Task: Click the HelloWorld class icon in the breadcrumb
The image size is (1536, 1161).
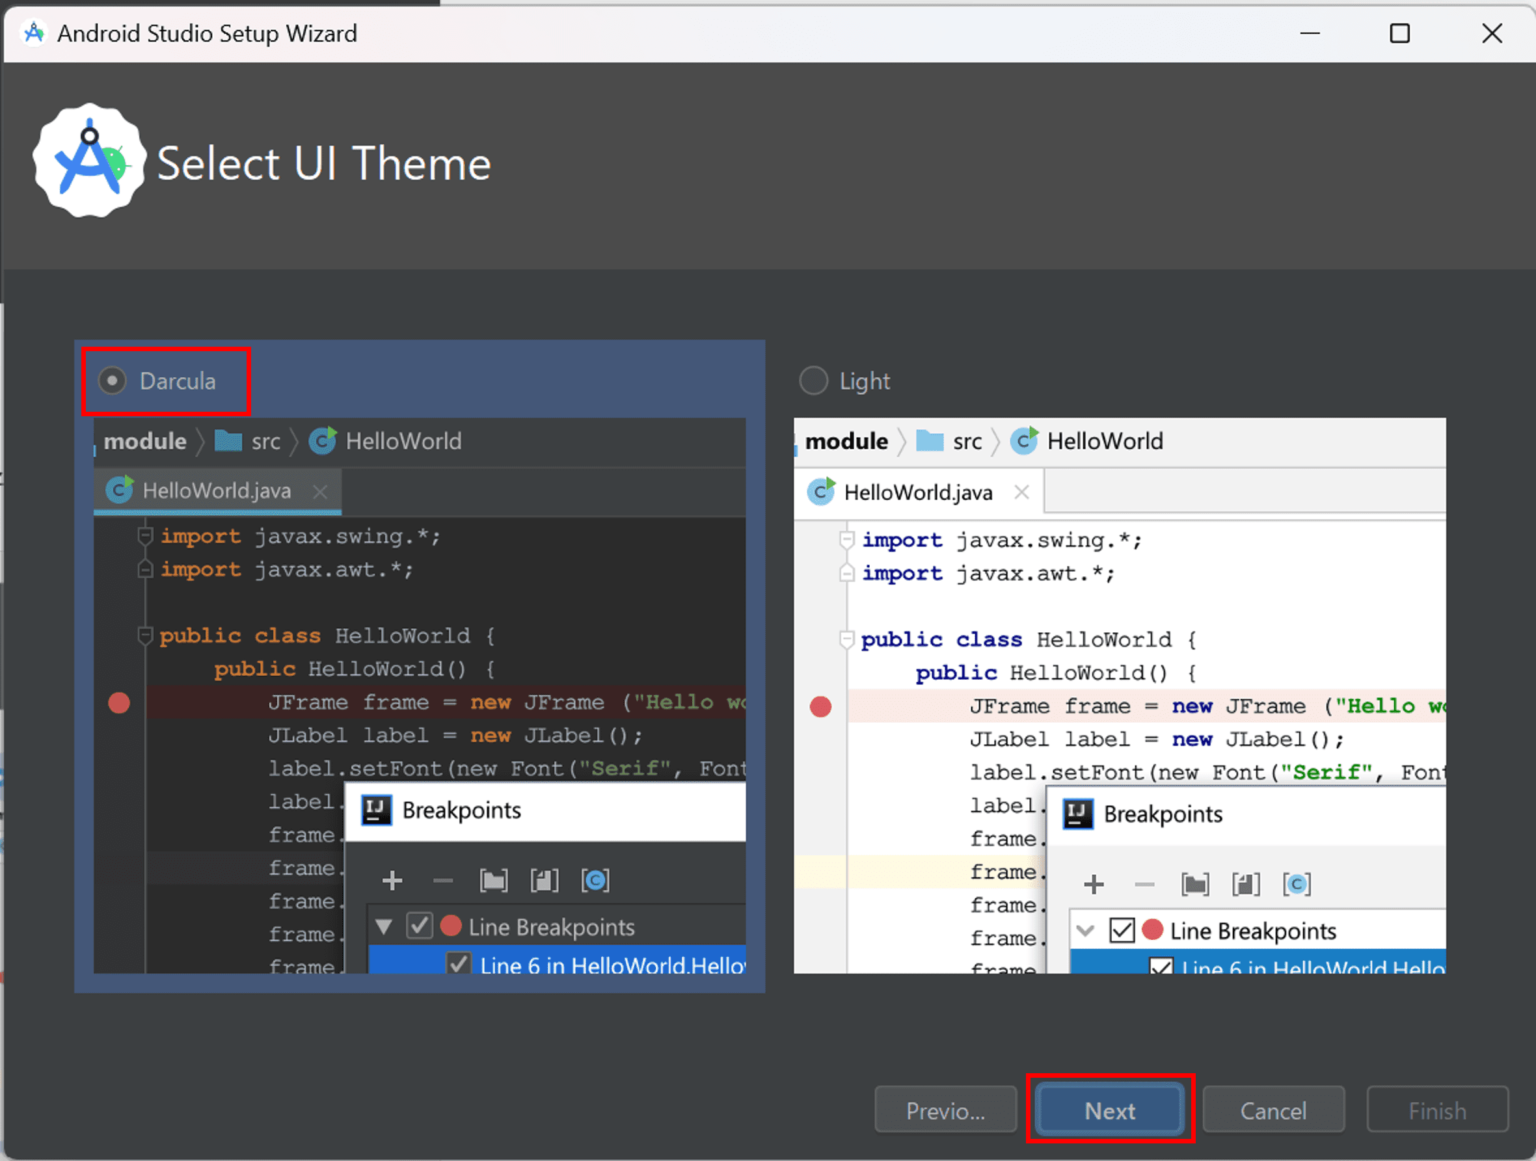Action: tap(322, 440)
